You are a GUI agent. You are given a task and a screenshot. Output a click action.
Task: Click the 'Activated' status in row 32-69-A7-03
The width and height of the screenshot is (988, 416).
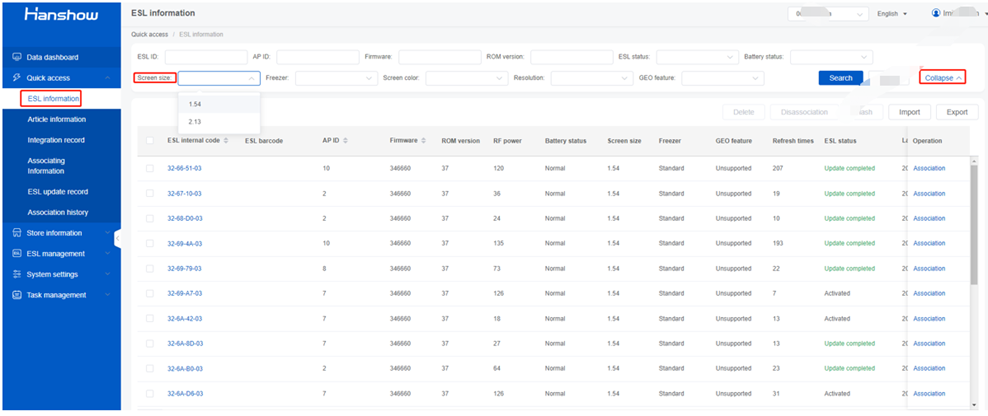(x=837, y=294)
